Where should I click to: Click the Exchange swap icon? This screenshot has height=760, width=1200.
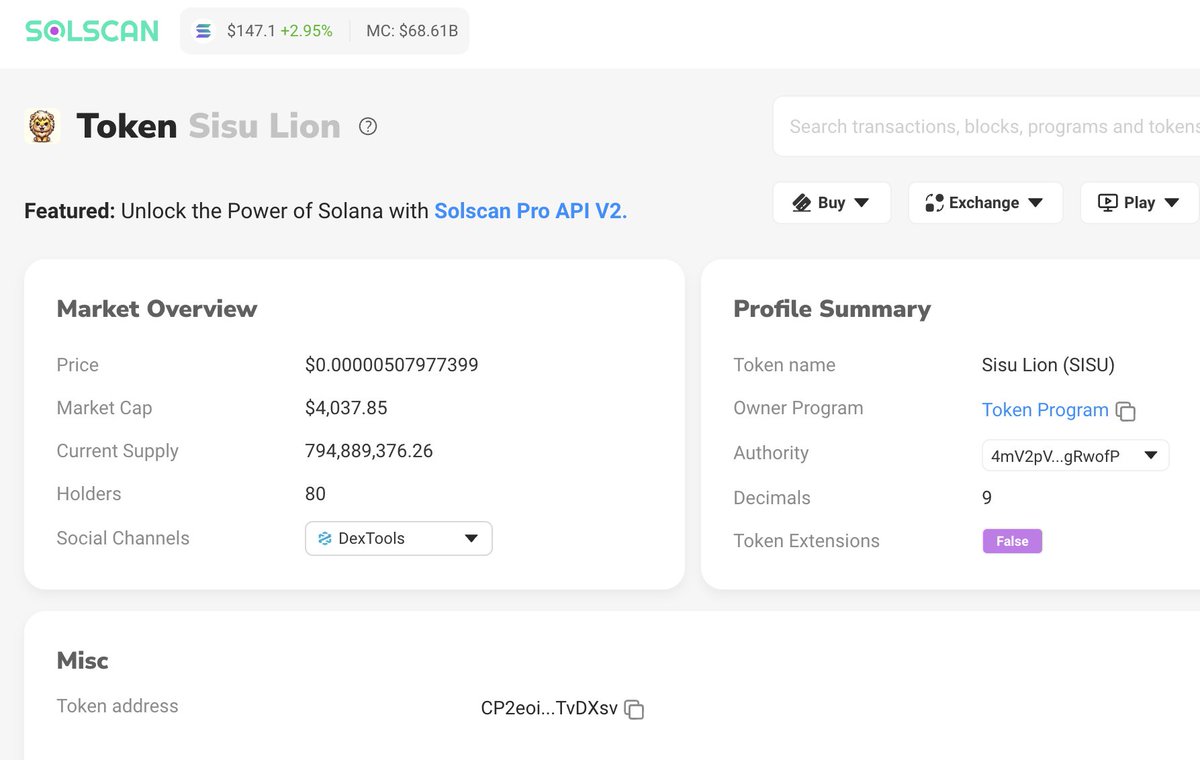click(x=934, y=203)
